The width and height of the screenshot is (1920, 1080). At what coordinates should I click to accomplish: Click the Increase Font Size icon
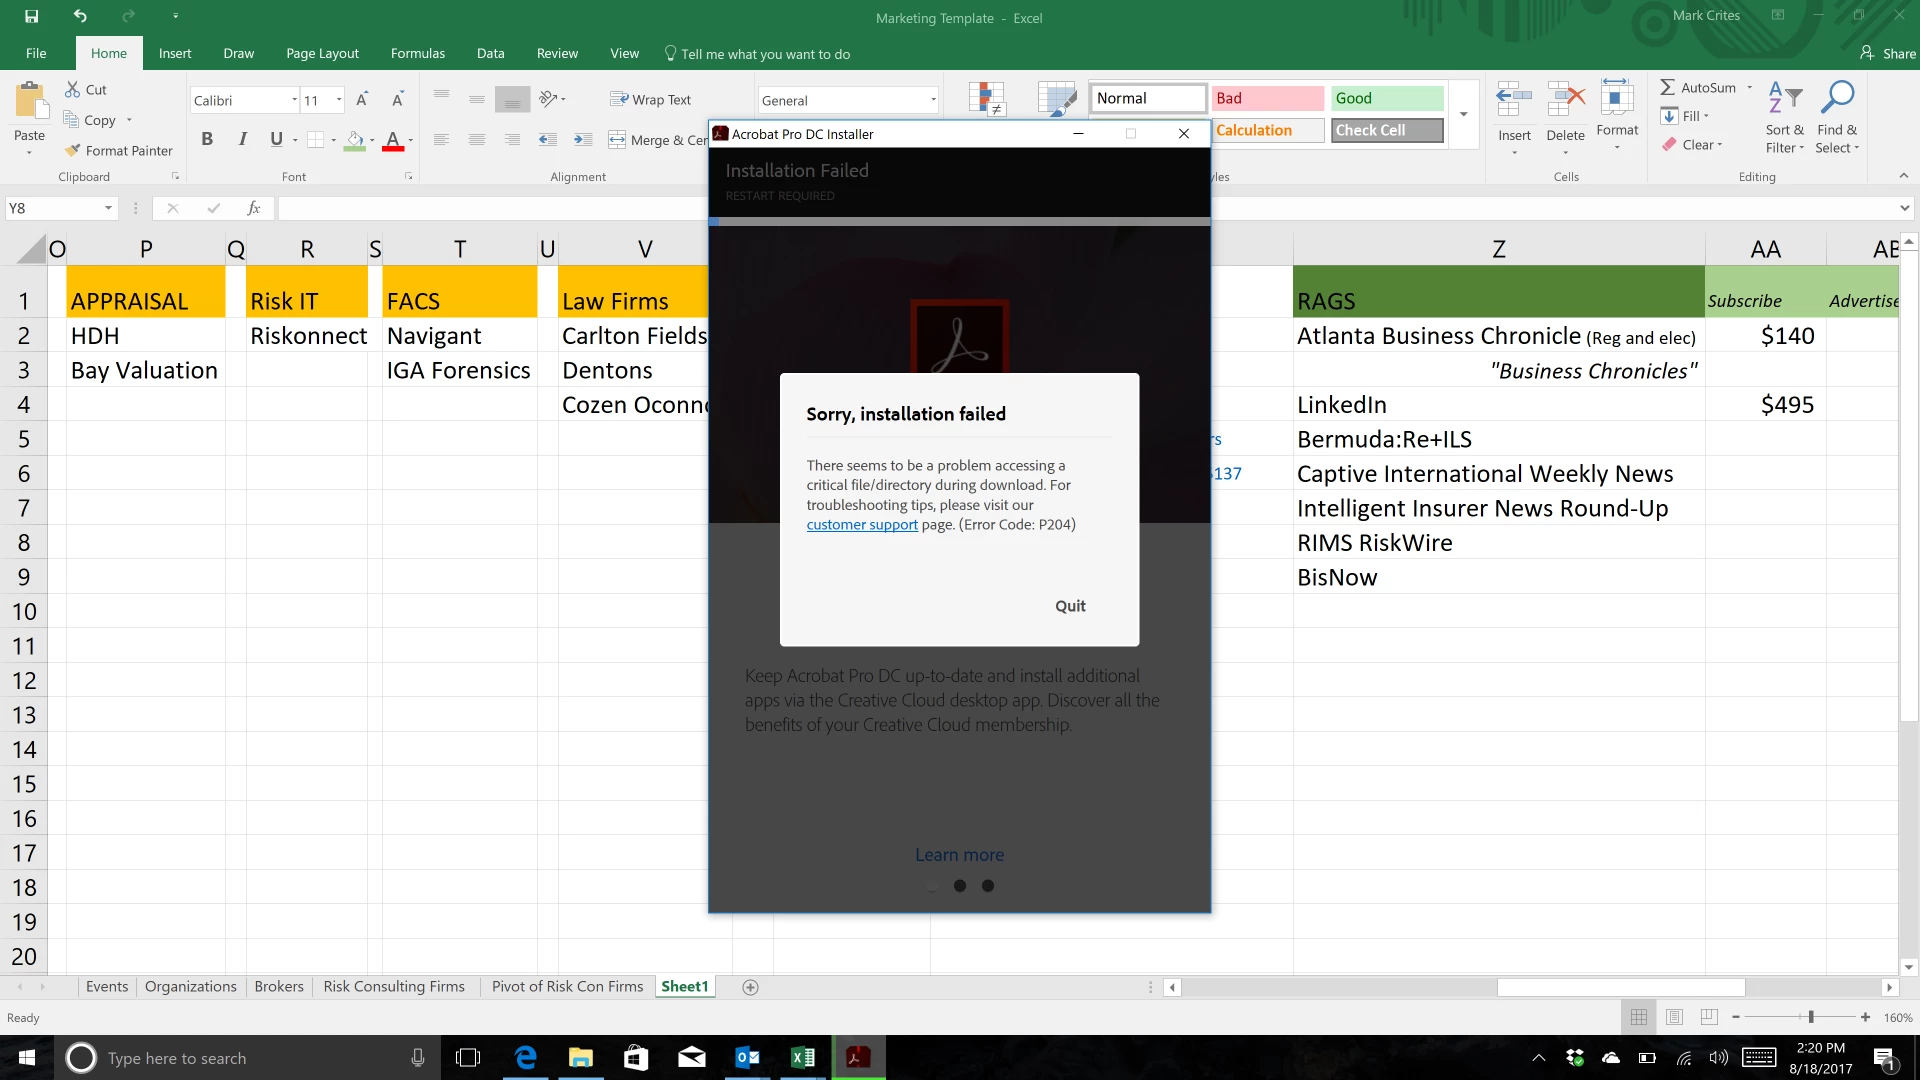[x=362, y=100]
